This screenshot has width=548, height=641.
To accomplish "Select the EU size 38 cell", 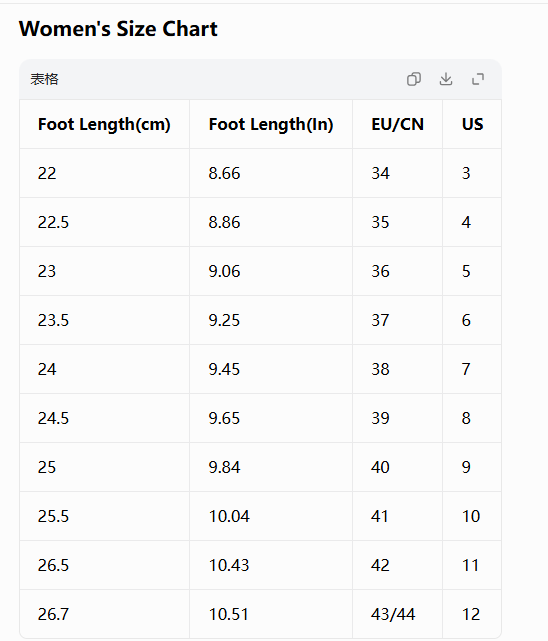I will 398,370.
